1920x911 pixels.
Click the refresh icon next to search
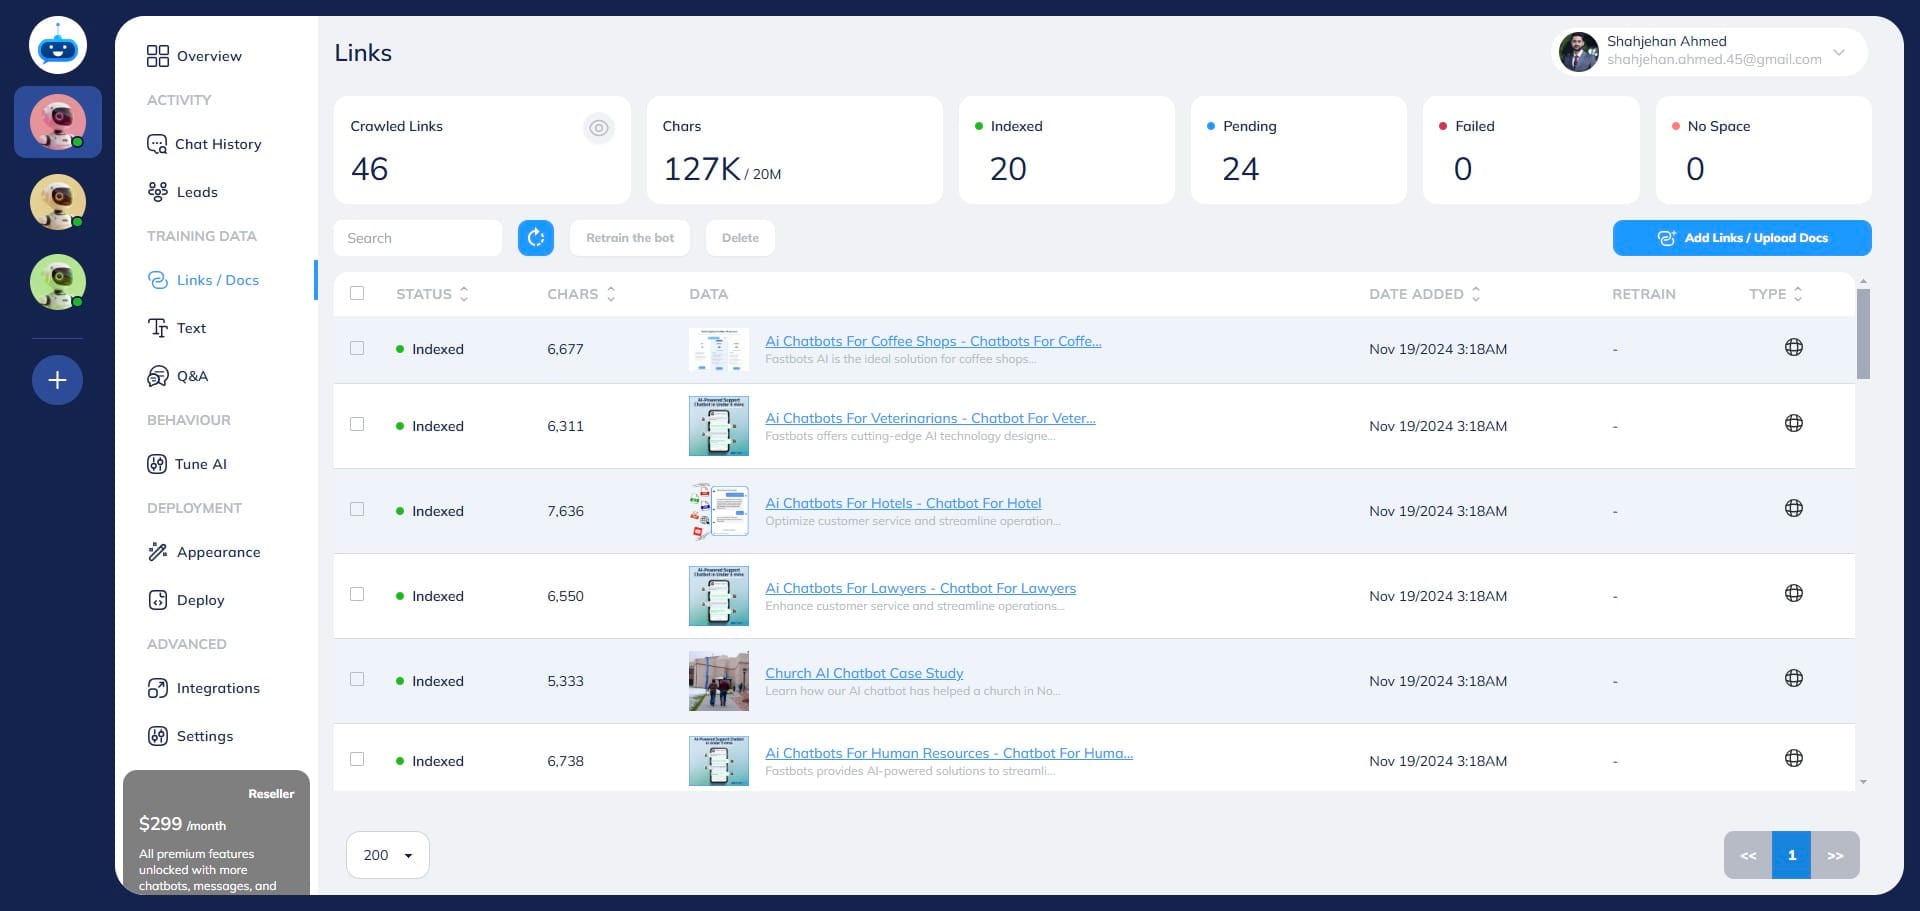coord(535,238)
